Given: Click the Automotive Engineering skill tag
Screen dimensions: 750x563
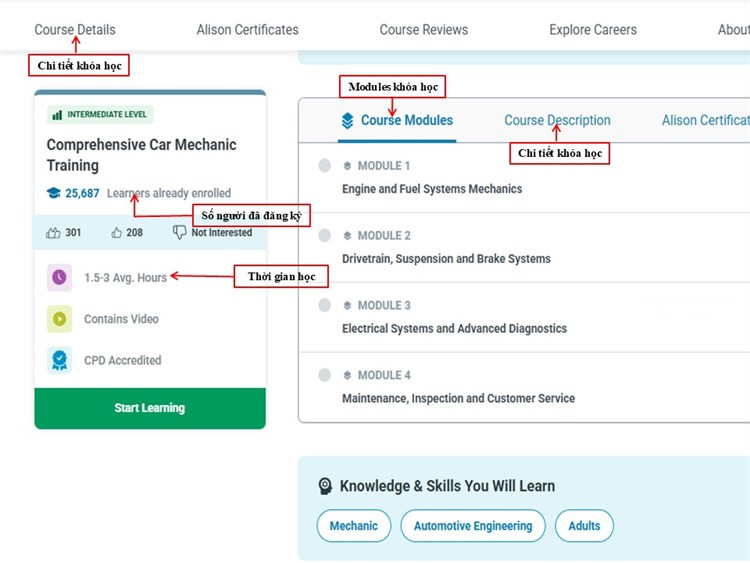Looking at the screenshot, I should [x=473, y=526].
